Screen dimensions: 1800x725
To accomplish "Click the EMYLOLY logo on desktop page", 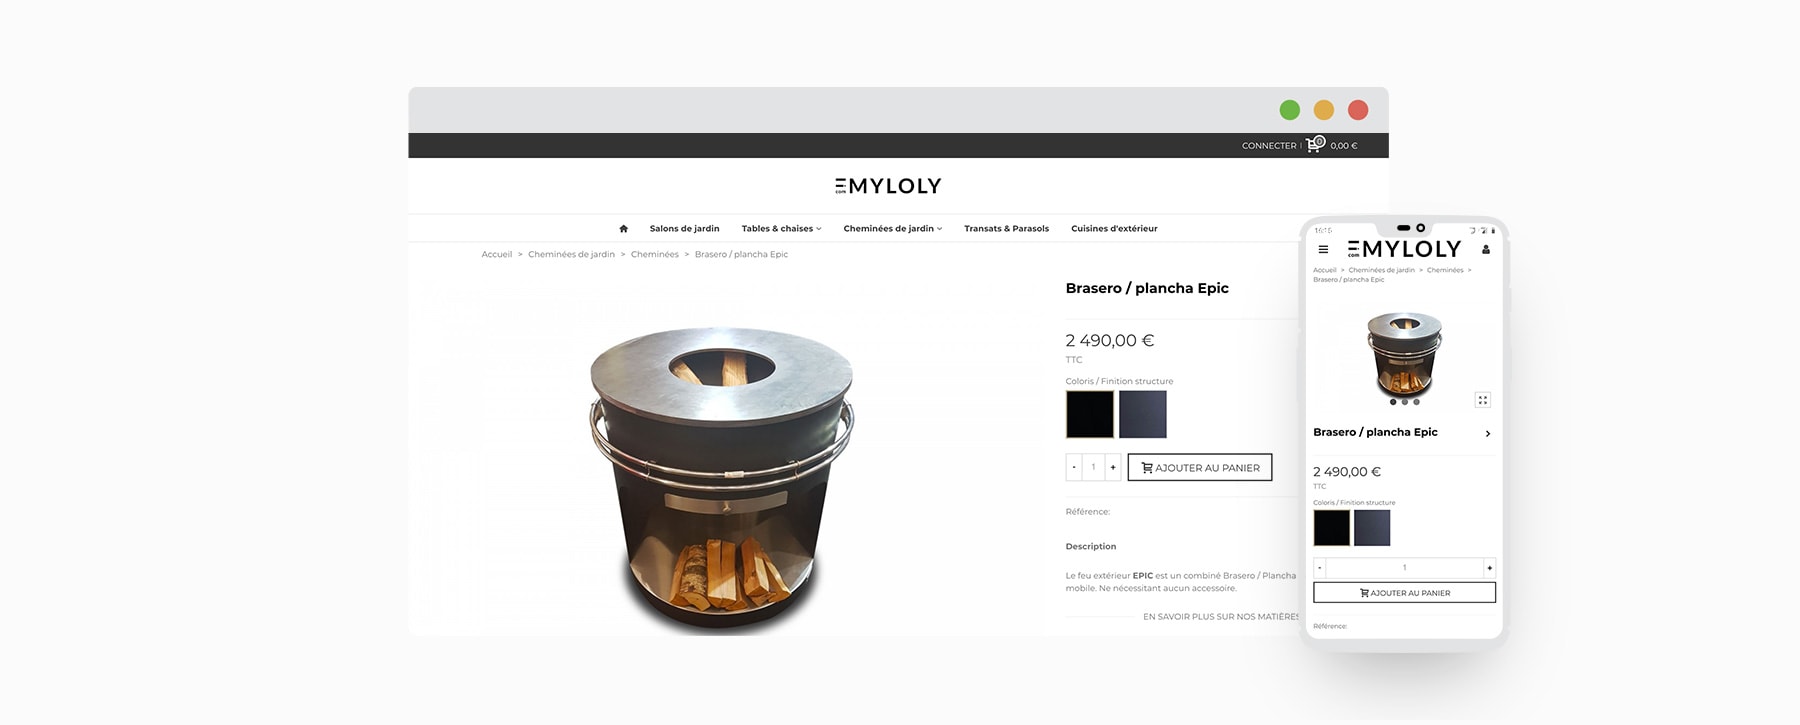I will [x=888, y=186].
